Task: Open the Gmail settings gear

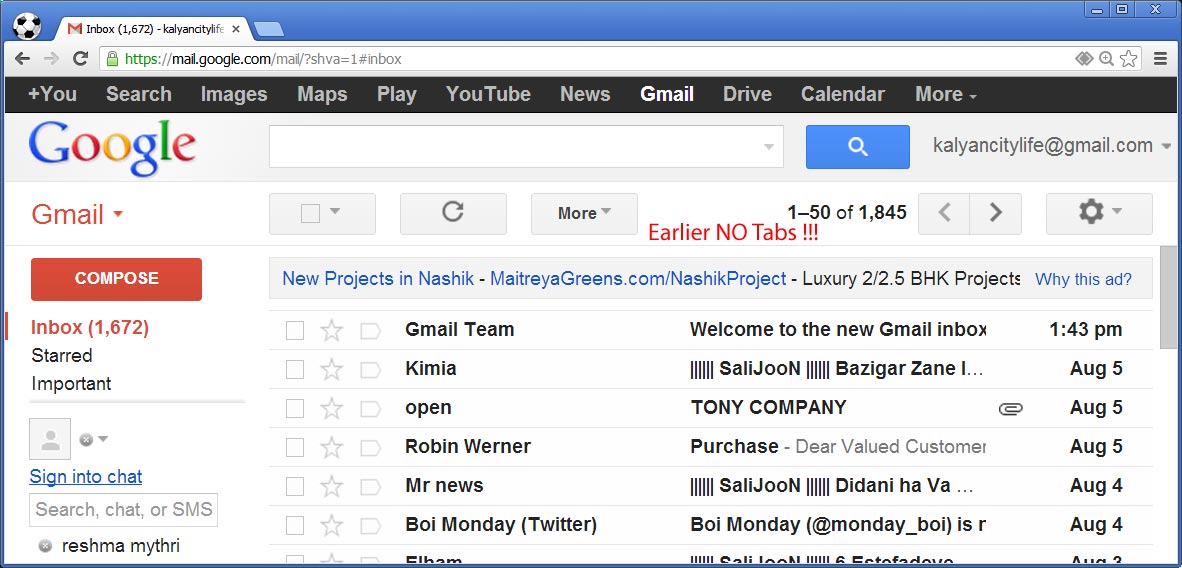Action: (x=1099, y=213)
